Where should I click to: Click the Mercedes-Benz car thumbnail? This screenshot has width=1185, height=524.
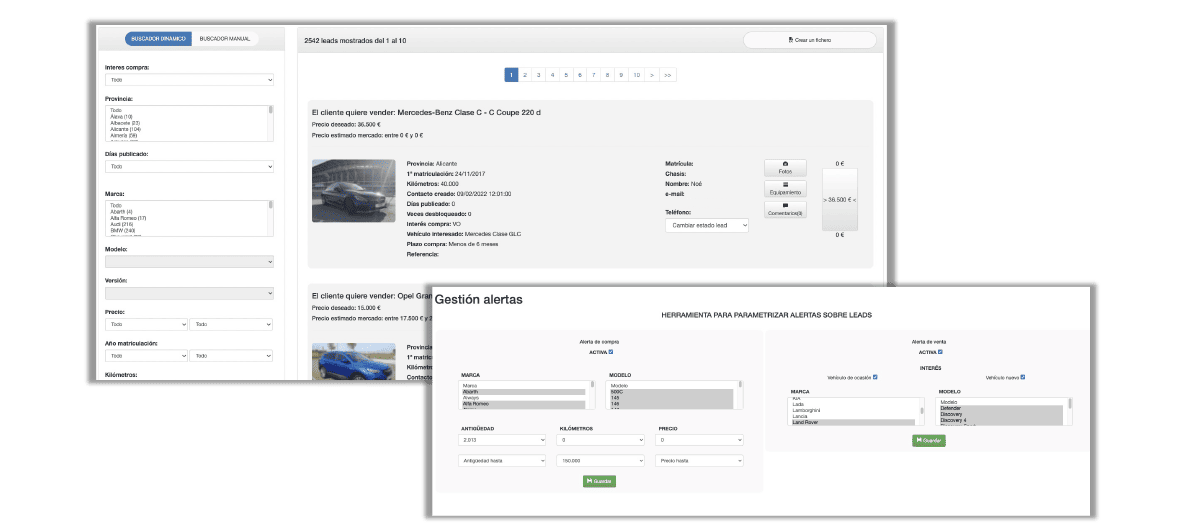[x=353, y=191]
